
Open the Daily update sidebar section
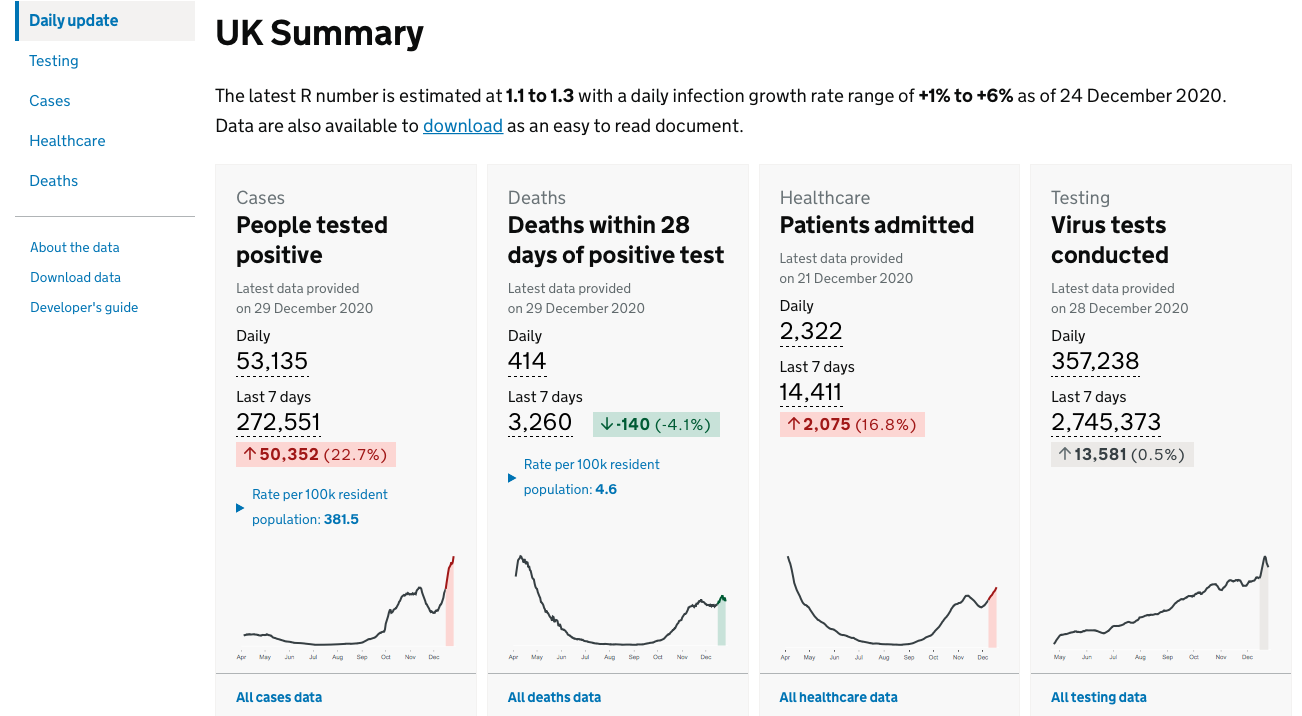point(105,21)
